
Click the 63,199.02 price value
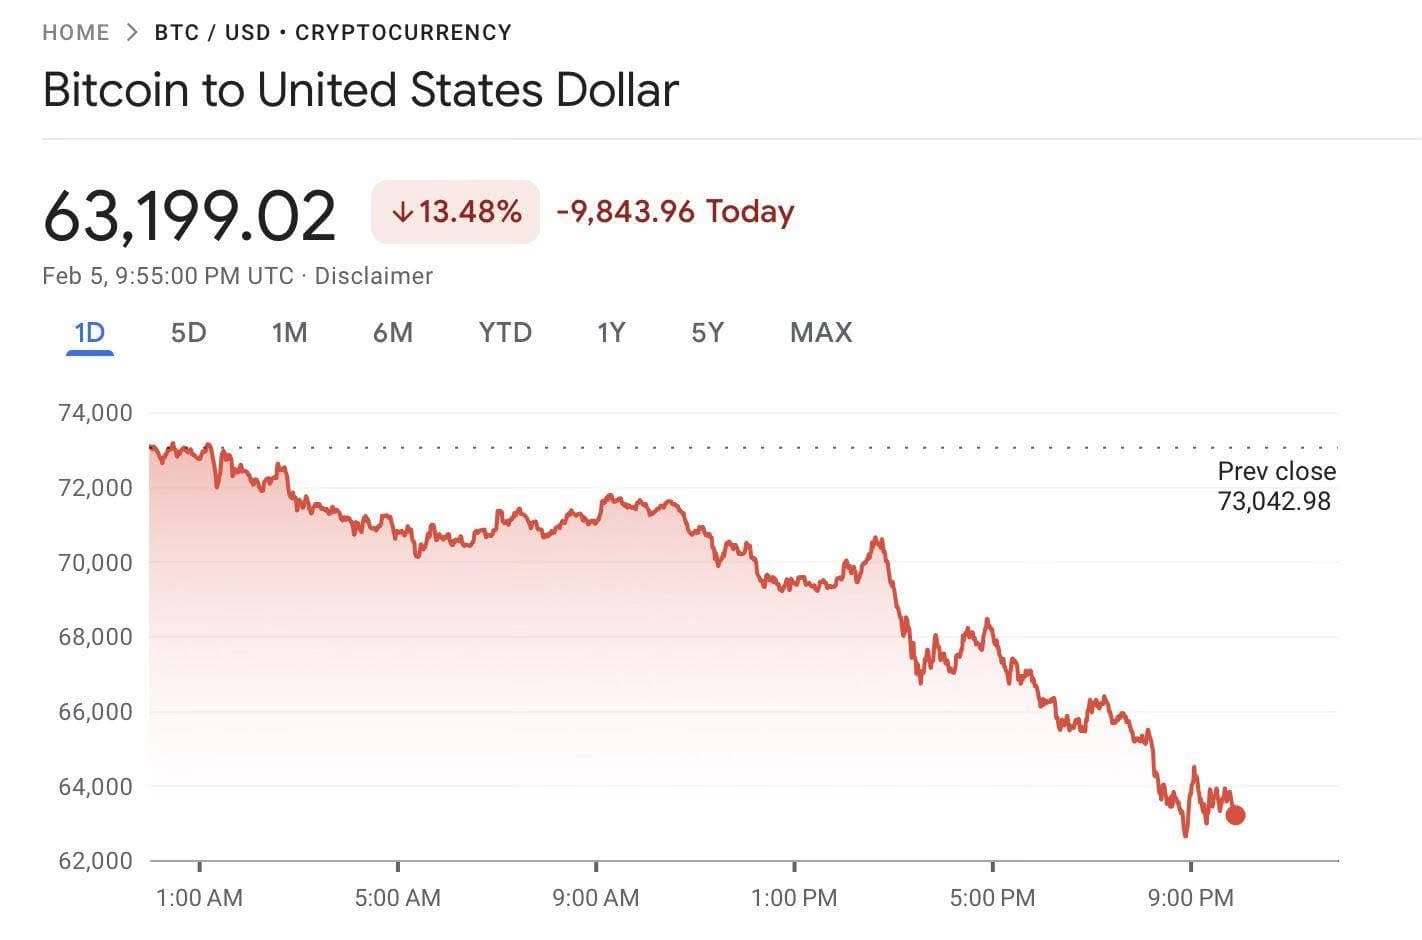(x=190, y=215)
